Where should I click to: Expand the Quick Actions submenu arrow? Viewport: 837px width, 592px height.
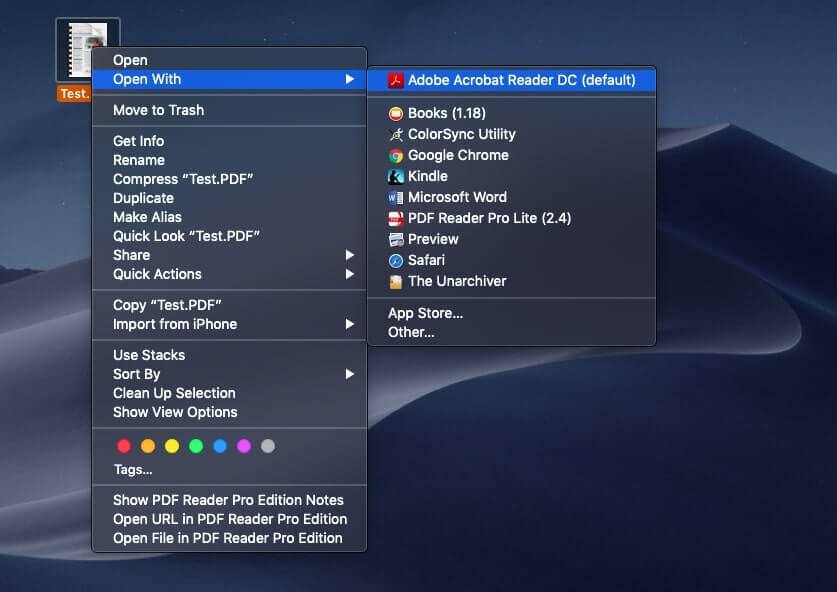tap(350, 274)
